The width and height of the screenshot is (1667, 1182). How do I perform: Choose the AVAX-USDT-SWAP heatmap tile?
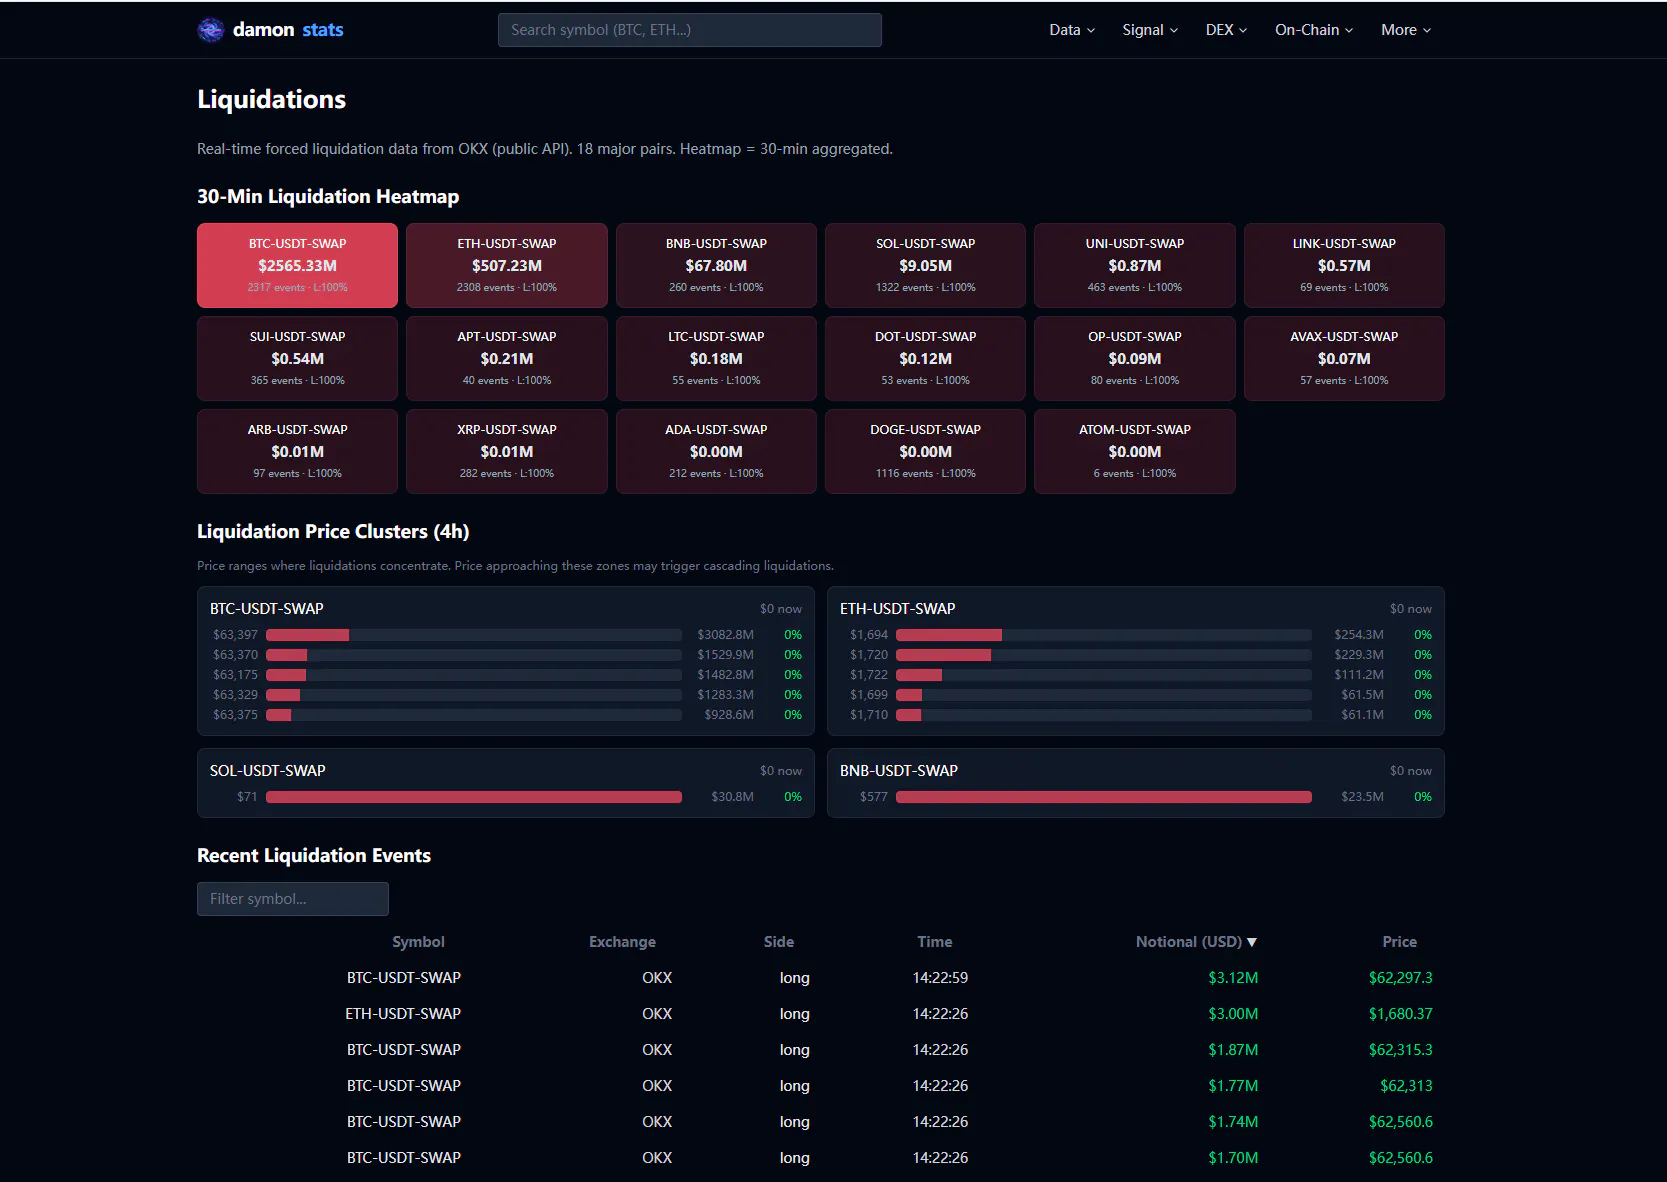click(1344, 358)
